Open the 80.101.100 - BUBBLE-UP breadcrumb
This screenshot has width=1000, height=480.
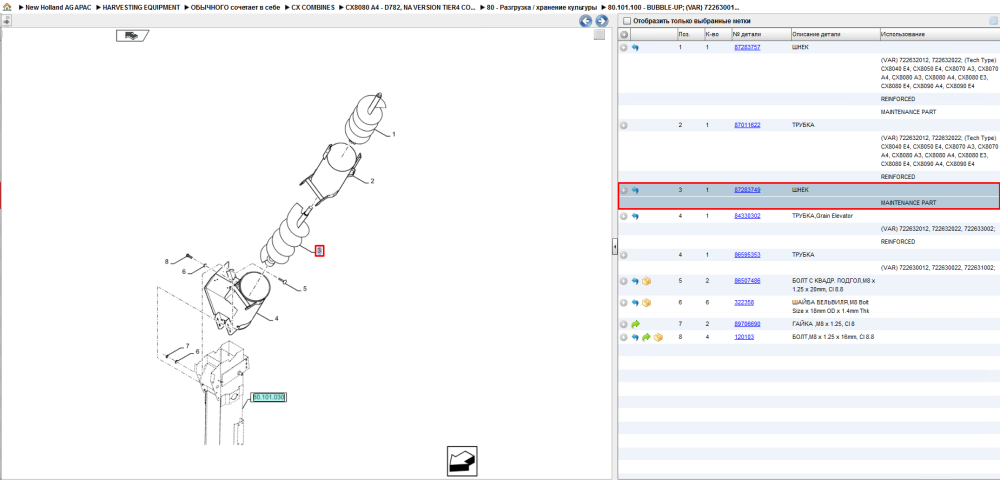(674, 7)
